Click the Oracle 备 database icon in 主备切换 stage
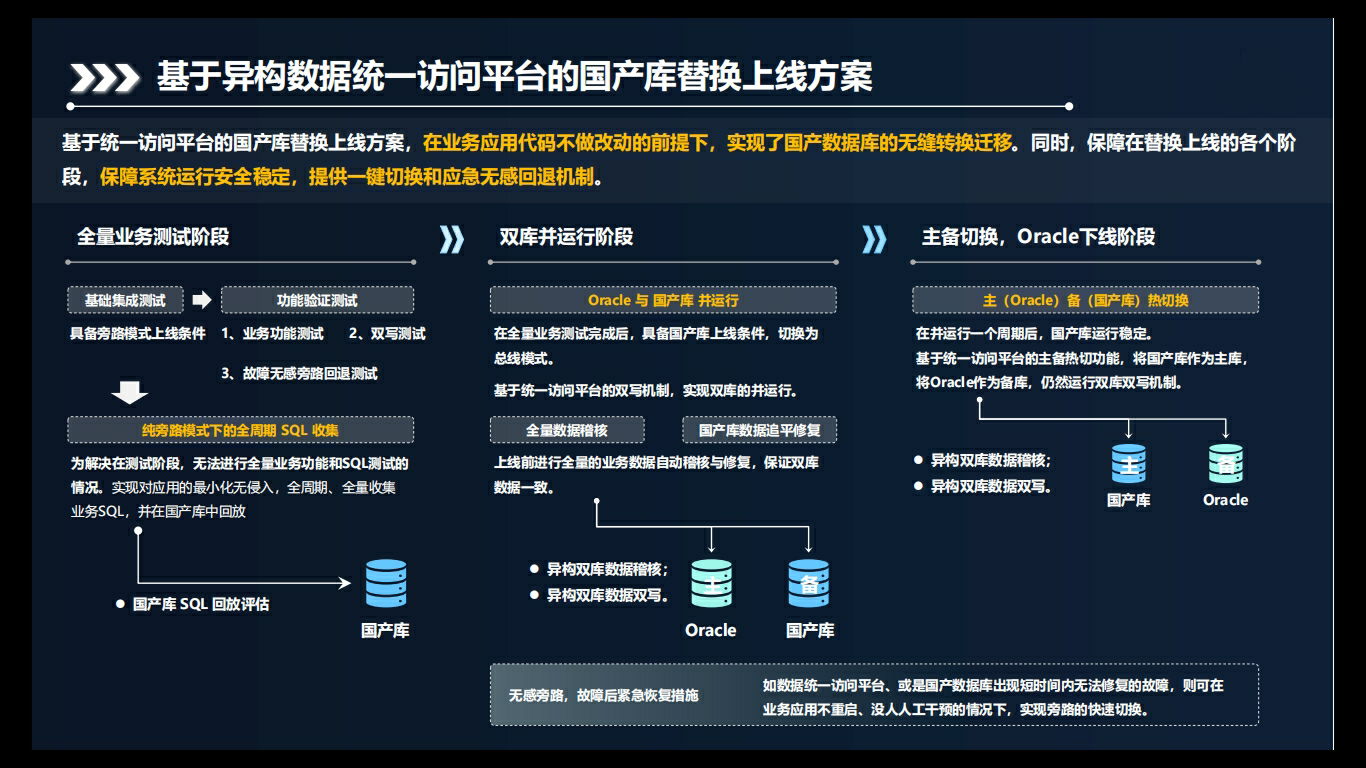This screenshot has width=1366, height=768. pyautogui.click(x=1225, y=464)
